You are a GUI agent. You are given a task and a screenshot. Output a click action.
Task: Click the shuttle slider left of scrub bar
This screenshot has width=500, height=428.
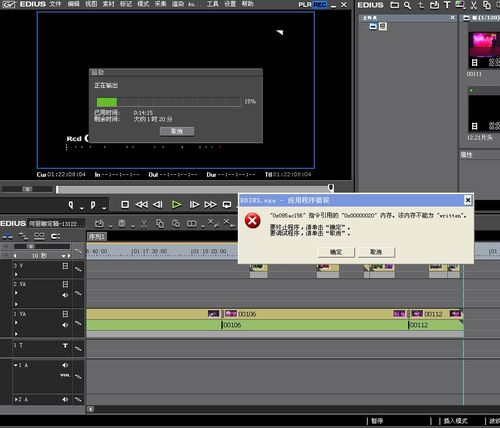coord(27,189)
